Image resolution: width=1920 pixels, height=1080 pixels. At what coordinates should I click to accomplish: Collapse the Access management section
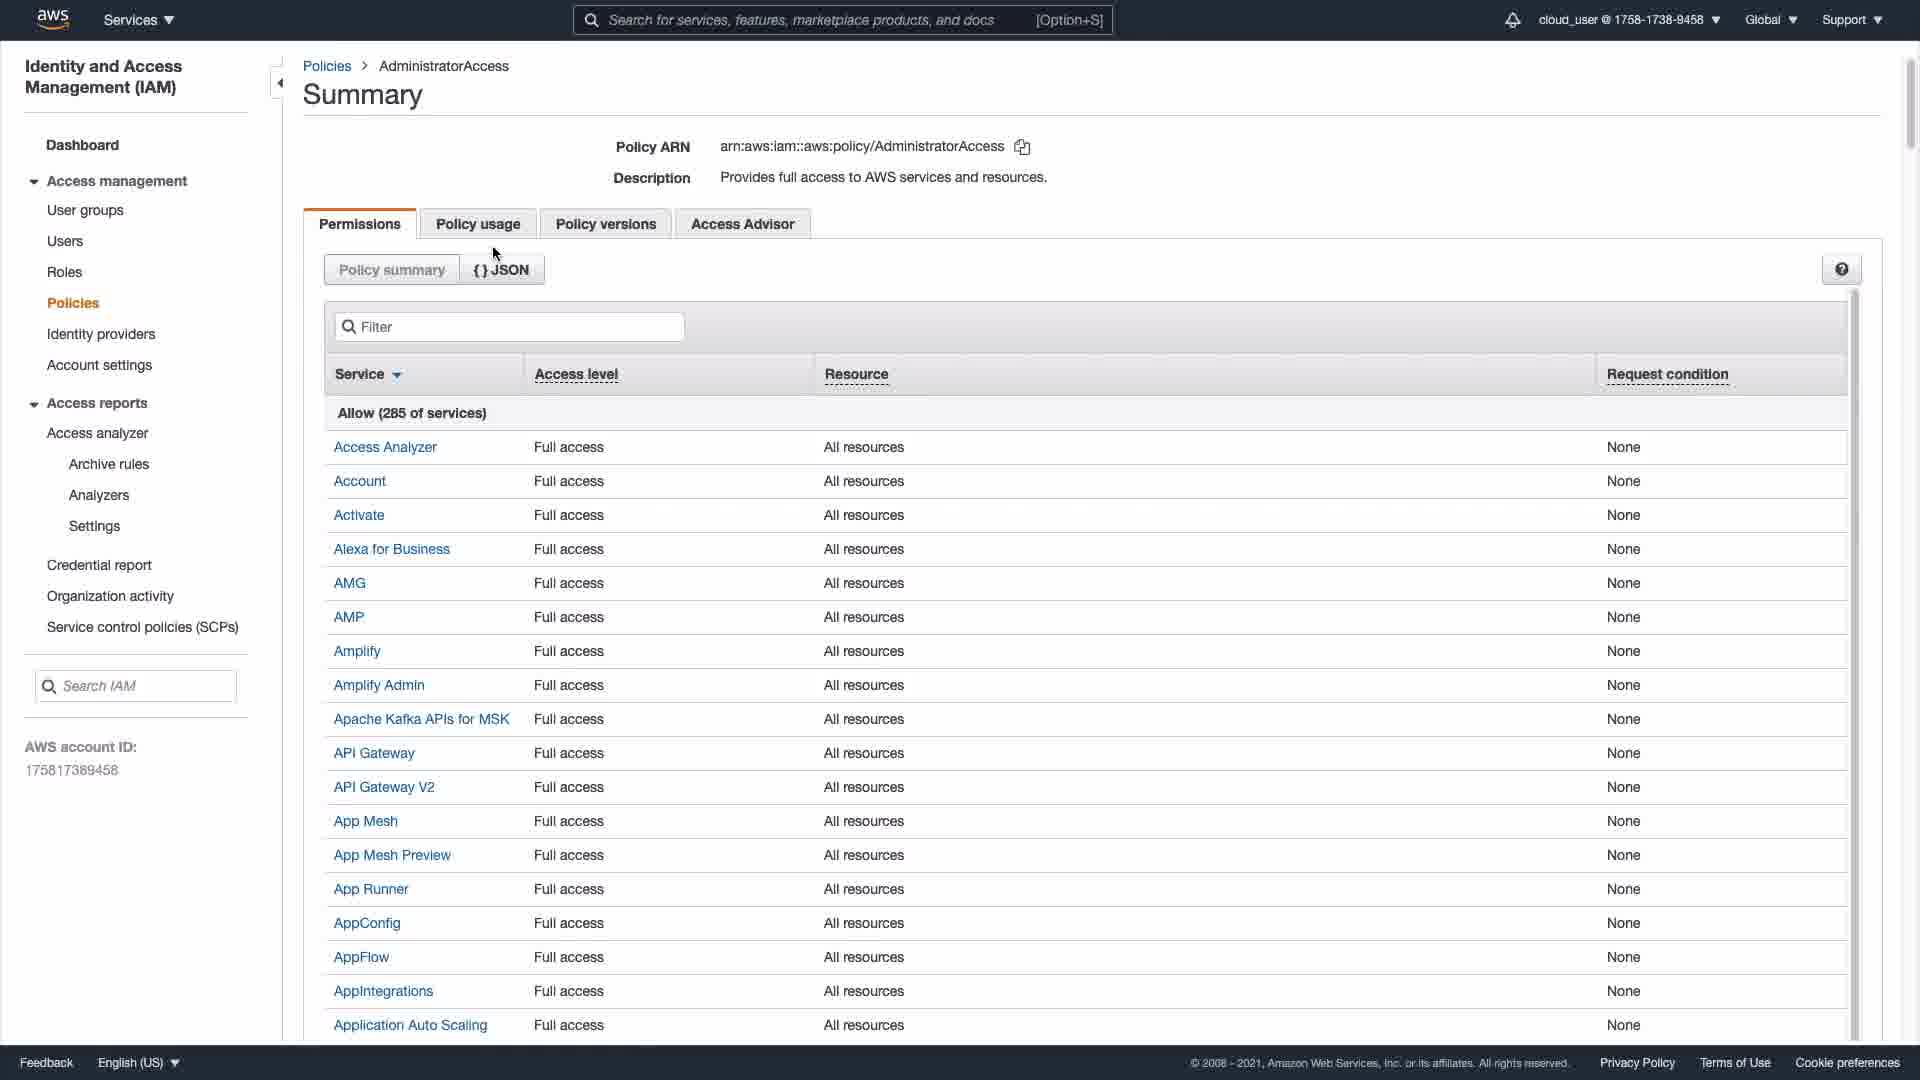34,182
